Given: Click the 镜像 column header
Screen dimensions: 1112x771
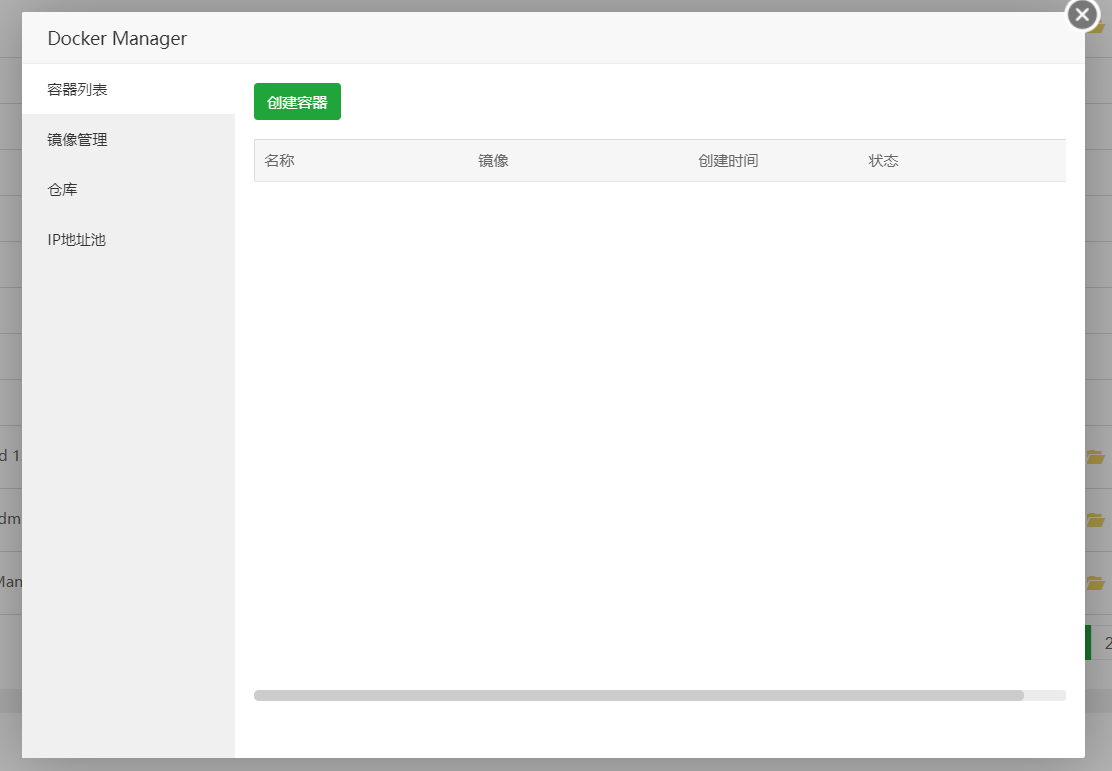Looking at the screenshot, I should (494, 160).
